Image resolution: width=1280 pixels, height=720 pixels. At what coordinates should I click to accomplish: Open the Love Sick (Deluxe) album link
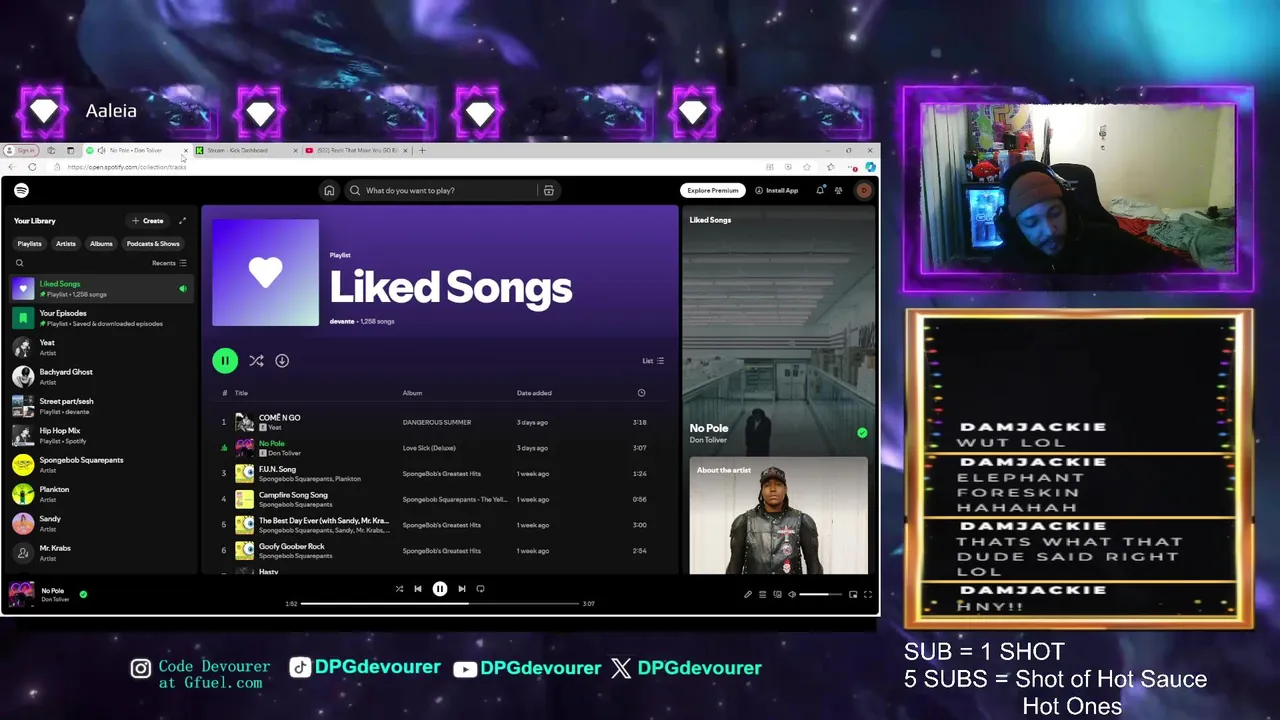[x=429, y=448]
